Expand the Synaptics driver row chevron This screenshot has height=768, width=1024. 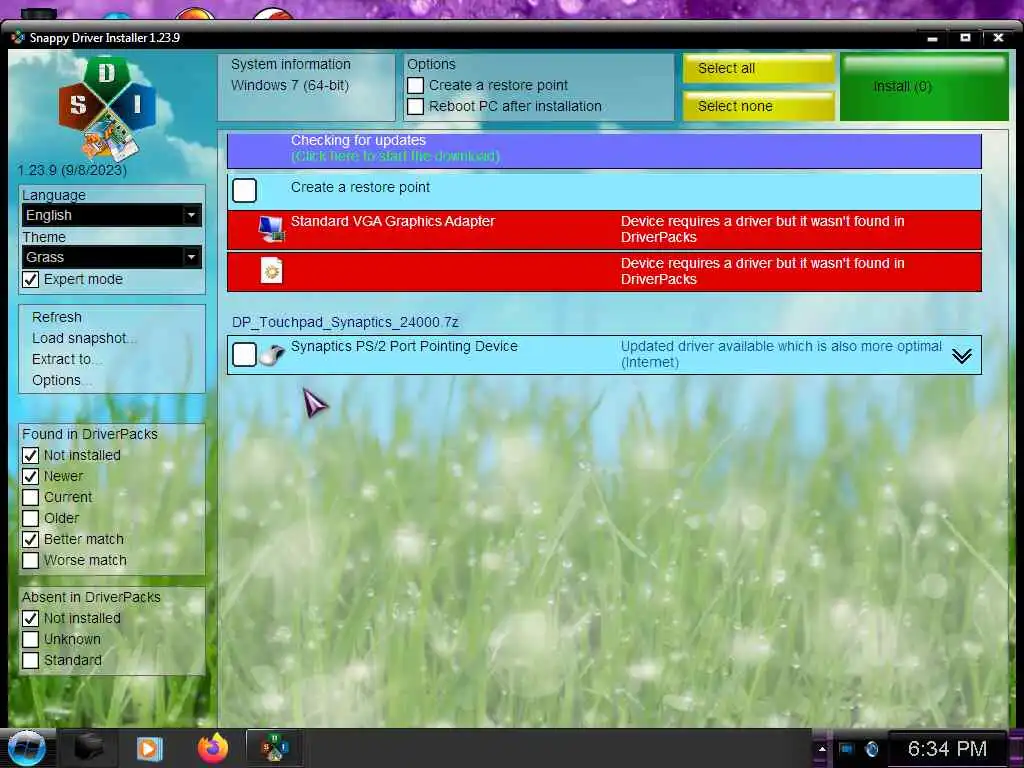pos(961,356)
